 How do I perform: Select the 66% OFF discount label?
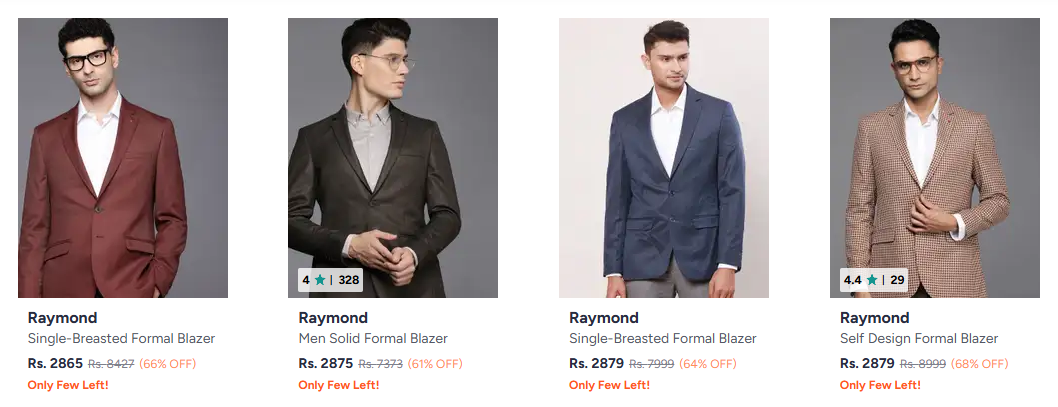point(167,364)
